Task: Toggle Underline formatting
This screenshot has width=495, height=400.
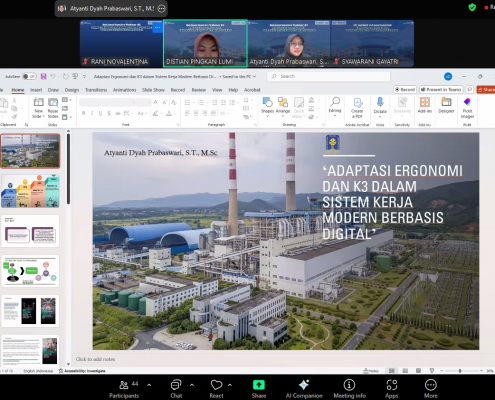Action: point(100,113)
